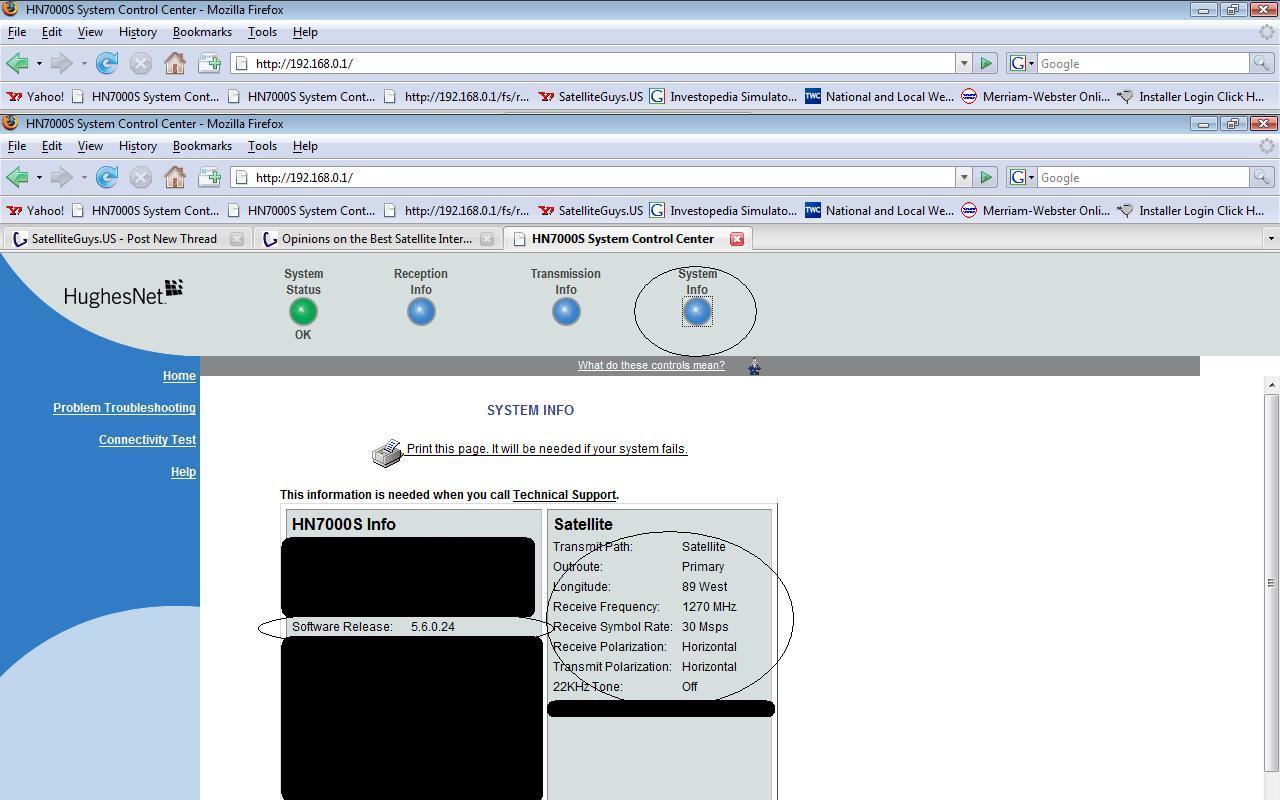Go back in the background Firefox window
This screenshot has height=800, width=1280.
tap(17, 63)
